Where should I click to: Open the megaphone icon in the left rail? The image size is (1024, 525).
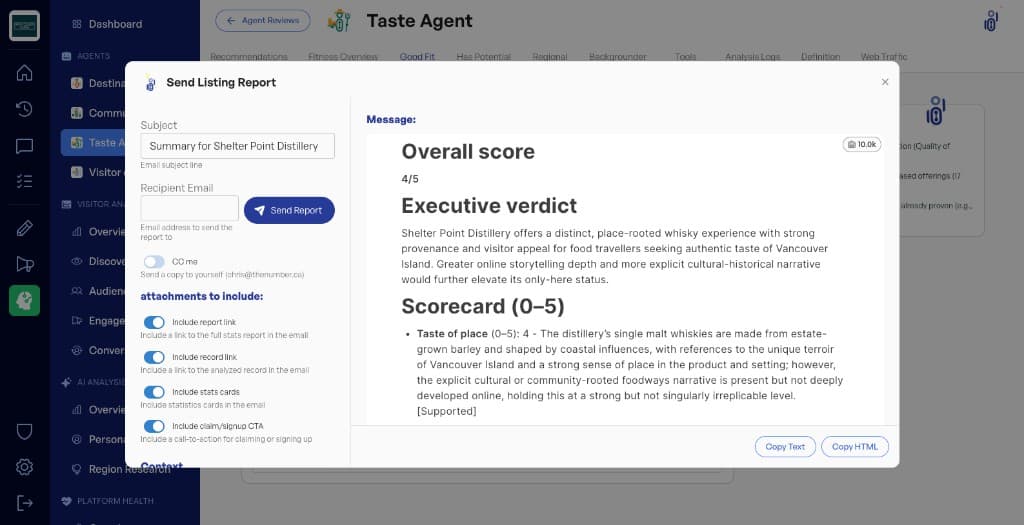tap(24, 264)
